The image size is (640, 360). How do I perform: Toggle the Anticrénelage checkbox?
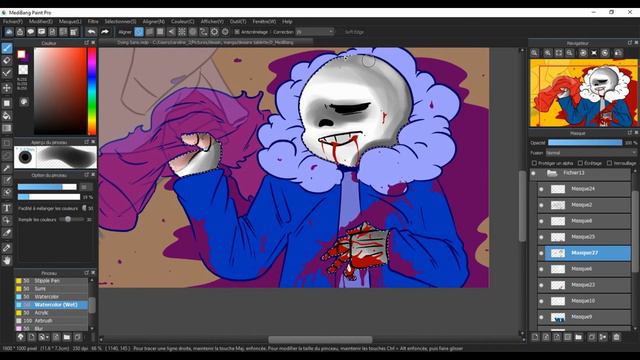tap(237, 32)
